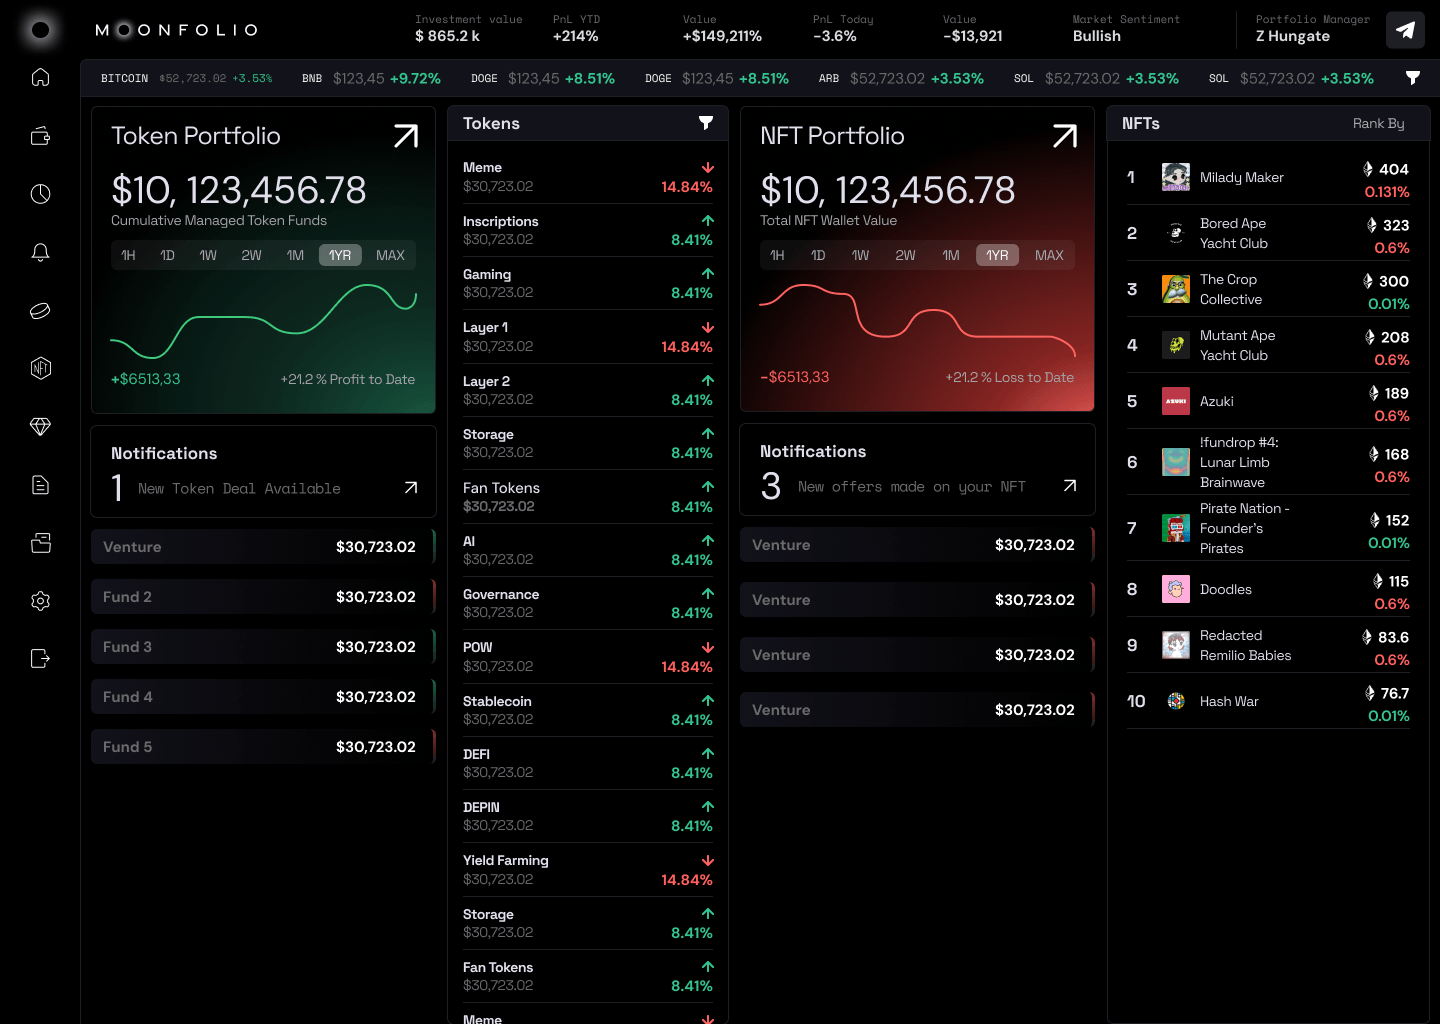Open the Fund 2 row
This screenshot has width=1440, height=1024.
pos(263,597)
